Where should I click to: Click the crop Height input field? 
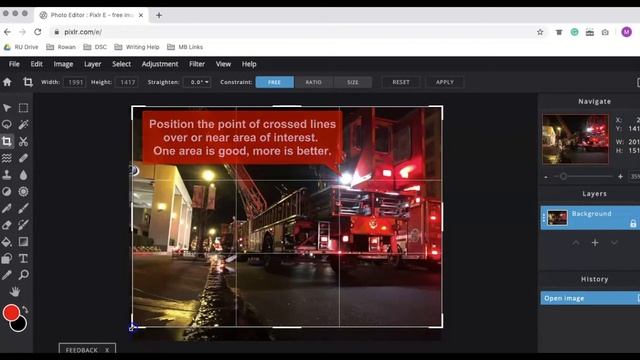127,82
